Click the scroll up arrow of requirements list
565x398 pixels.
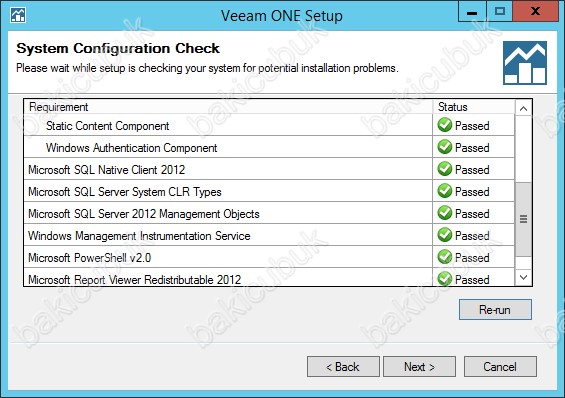[524, 108]
